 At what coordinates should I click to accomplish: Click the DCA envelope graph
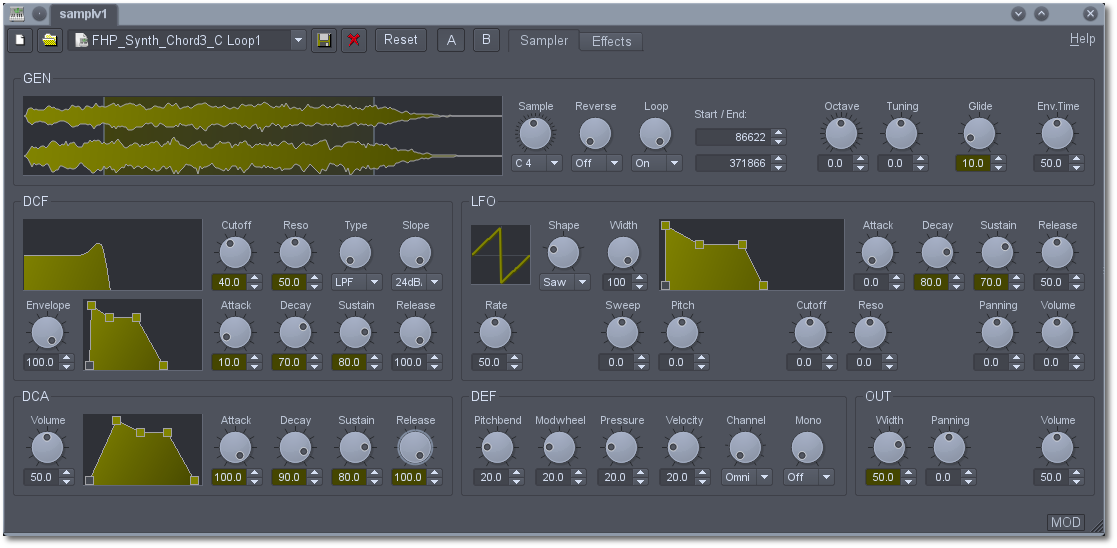click(142, 450)
